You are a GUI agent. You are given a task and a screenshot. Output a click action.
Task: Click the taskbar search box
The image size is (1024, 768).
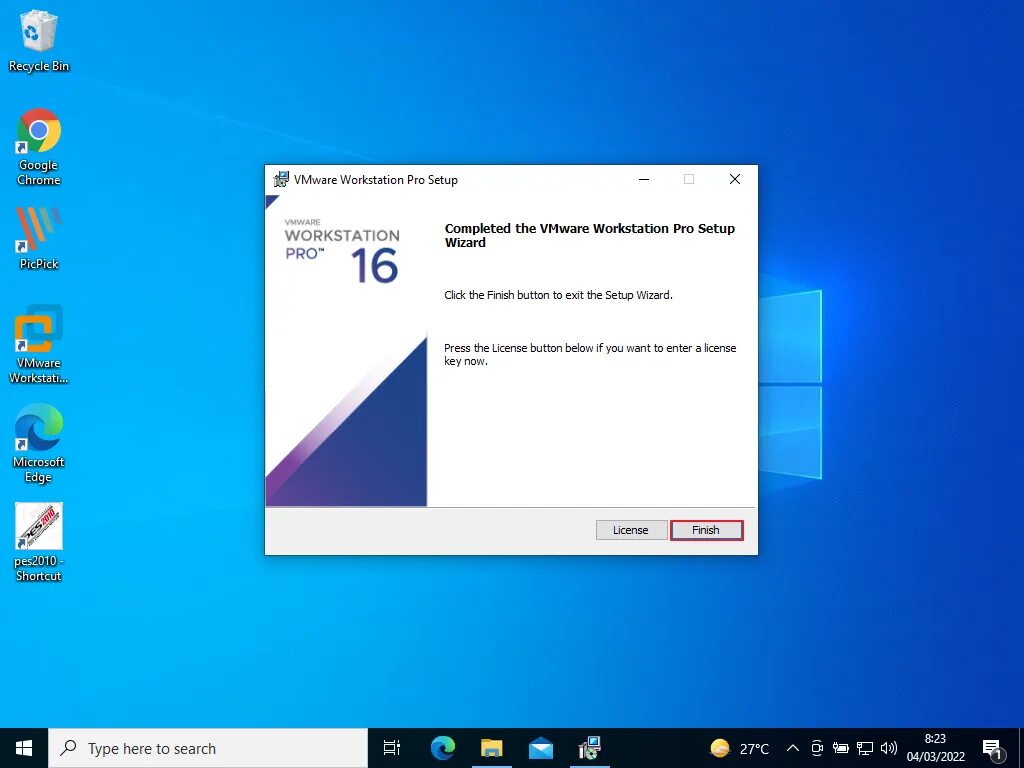tap(208, 748)
